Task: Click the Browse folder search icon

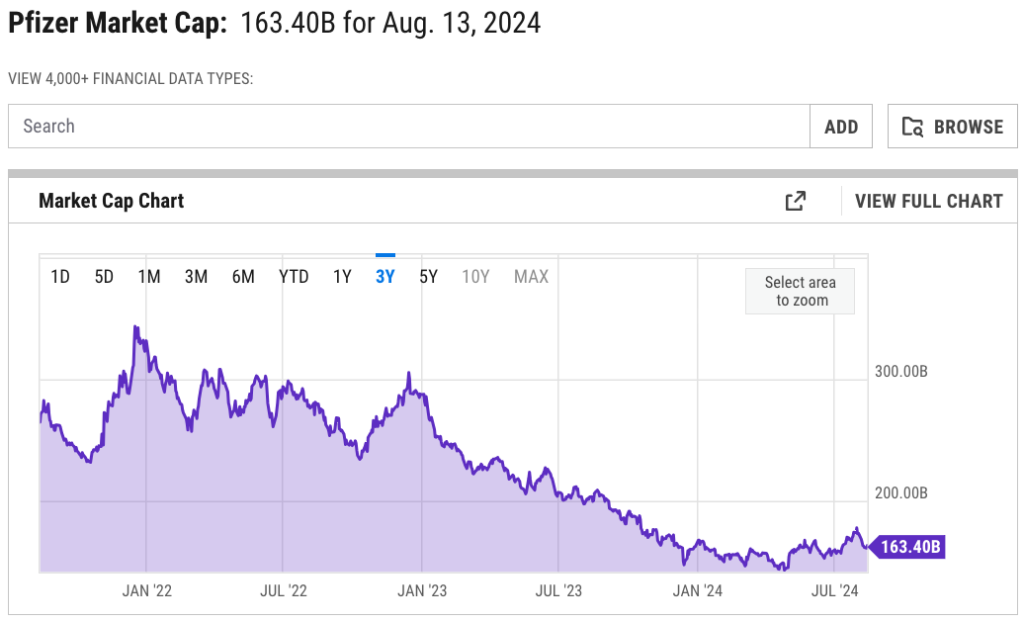Action: 912,127
